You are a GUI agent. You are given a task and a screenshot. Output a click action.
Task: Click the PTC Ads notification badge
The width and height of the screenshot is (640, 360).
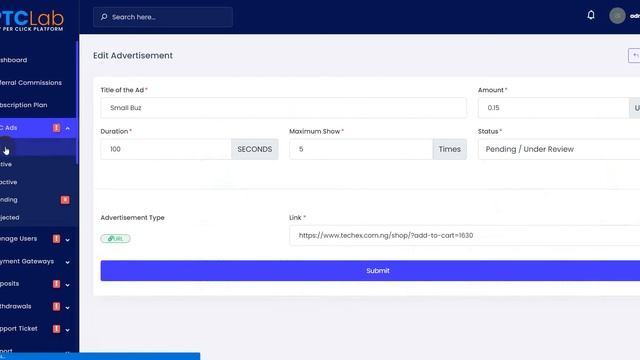coord(56,128)
